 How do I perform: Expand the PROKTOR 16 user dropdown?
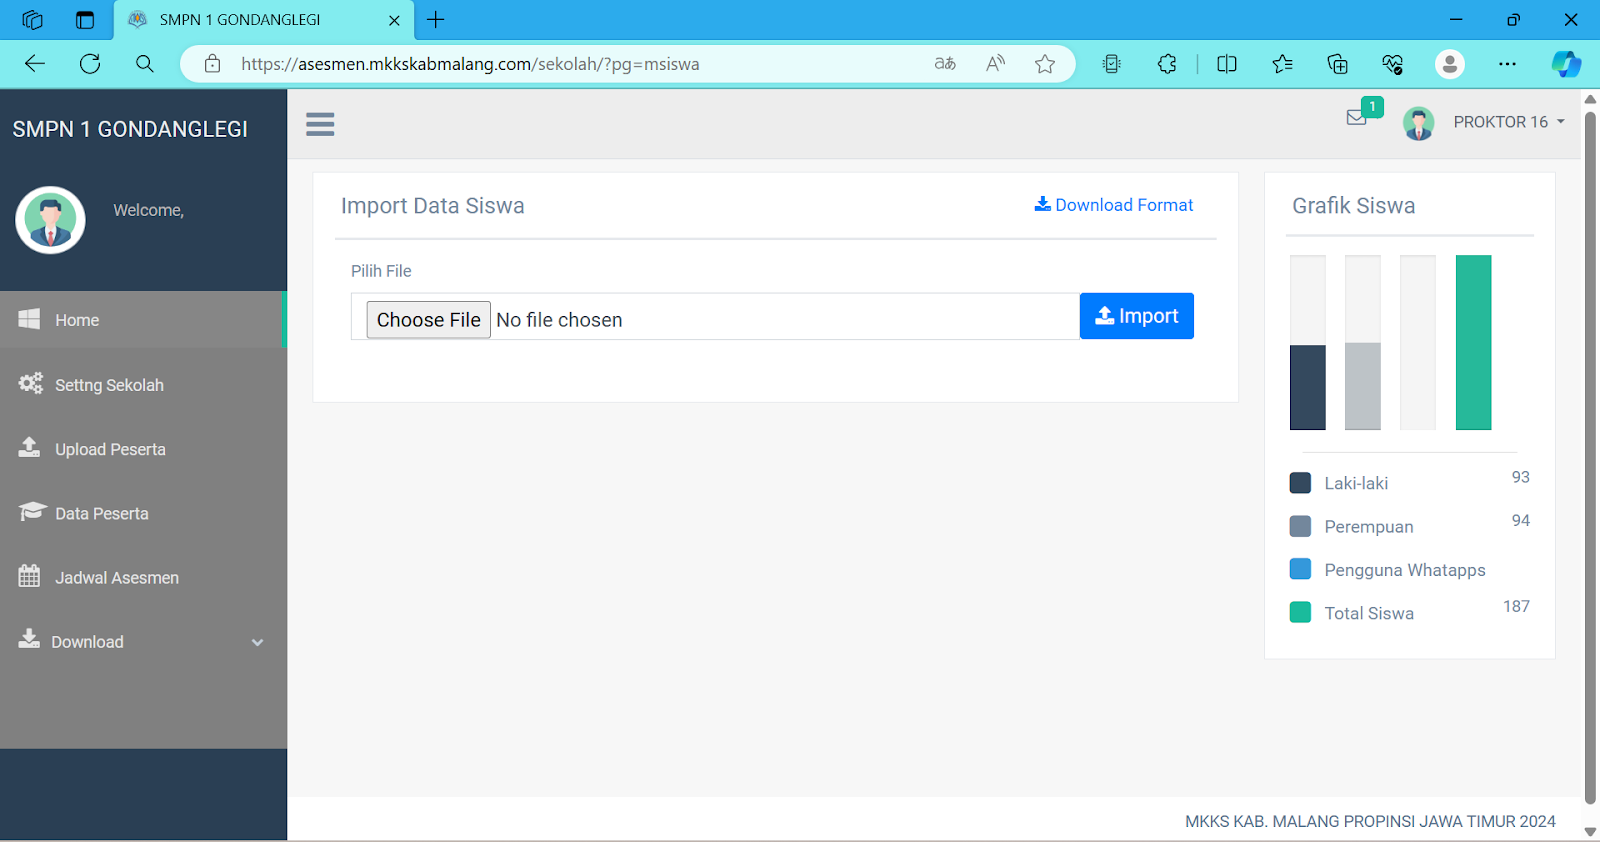[x=1508, y=122]
